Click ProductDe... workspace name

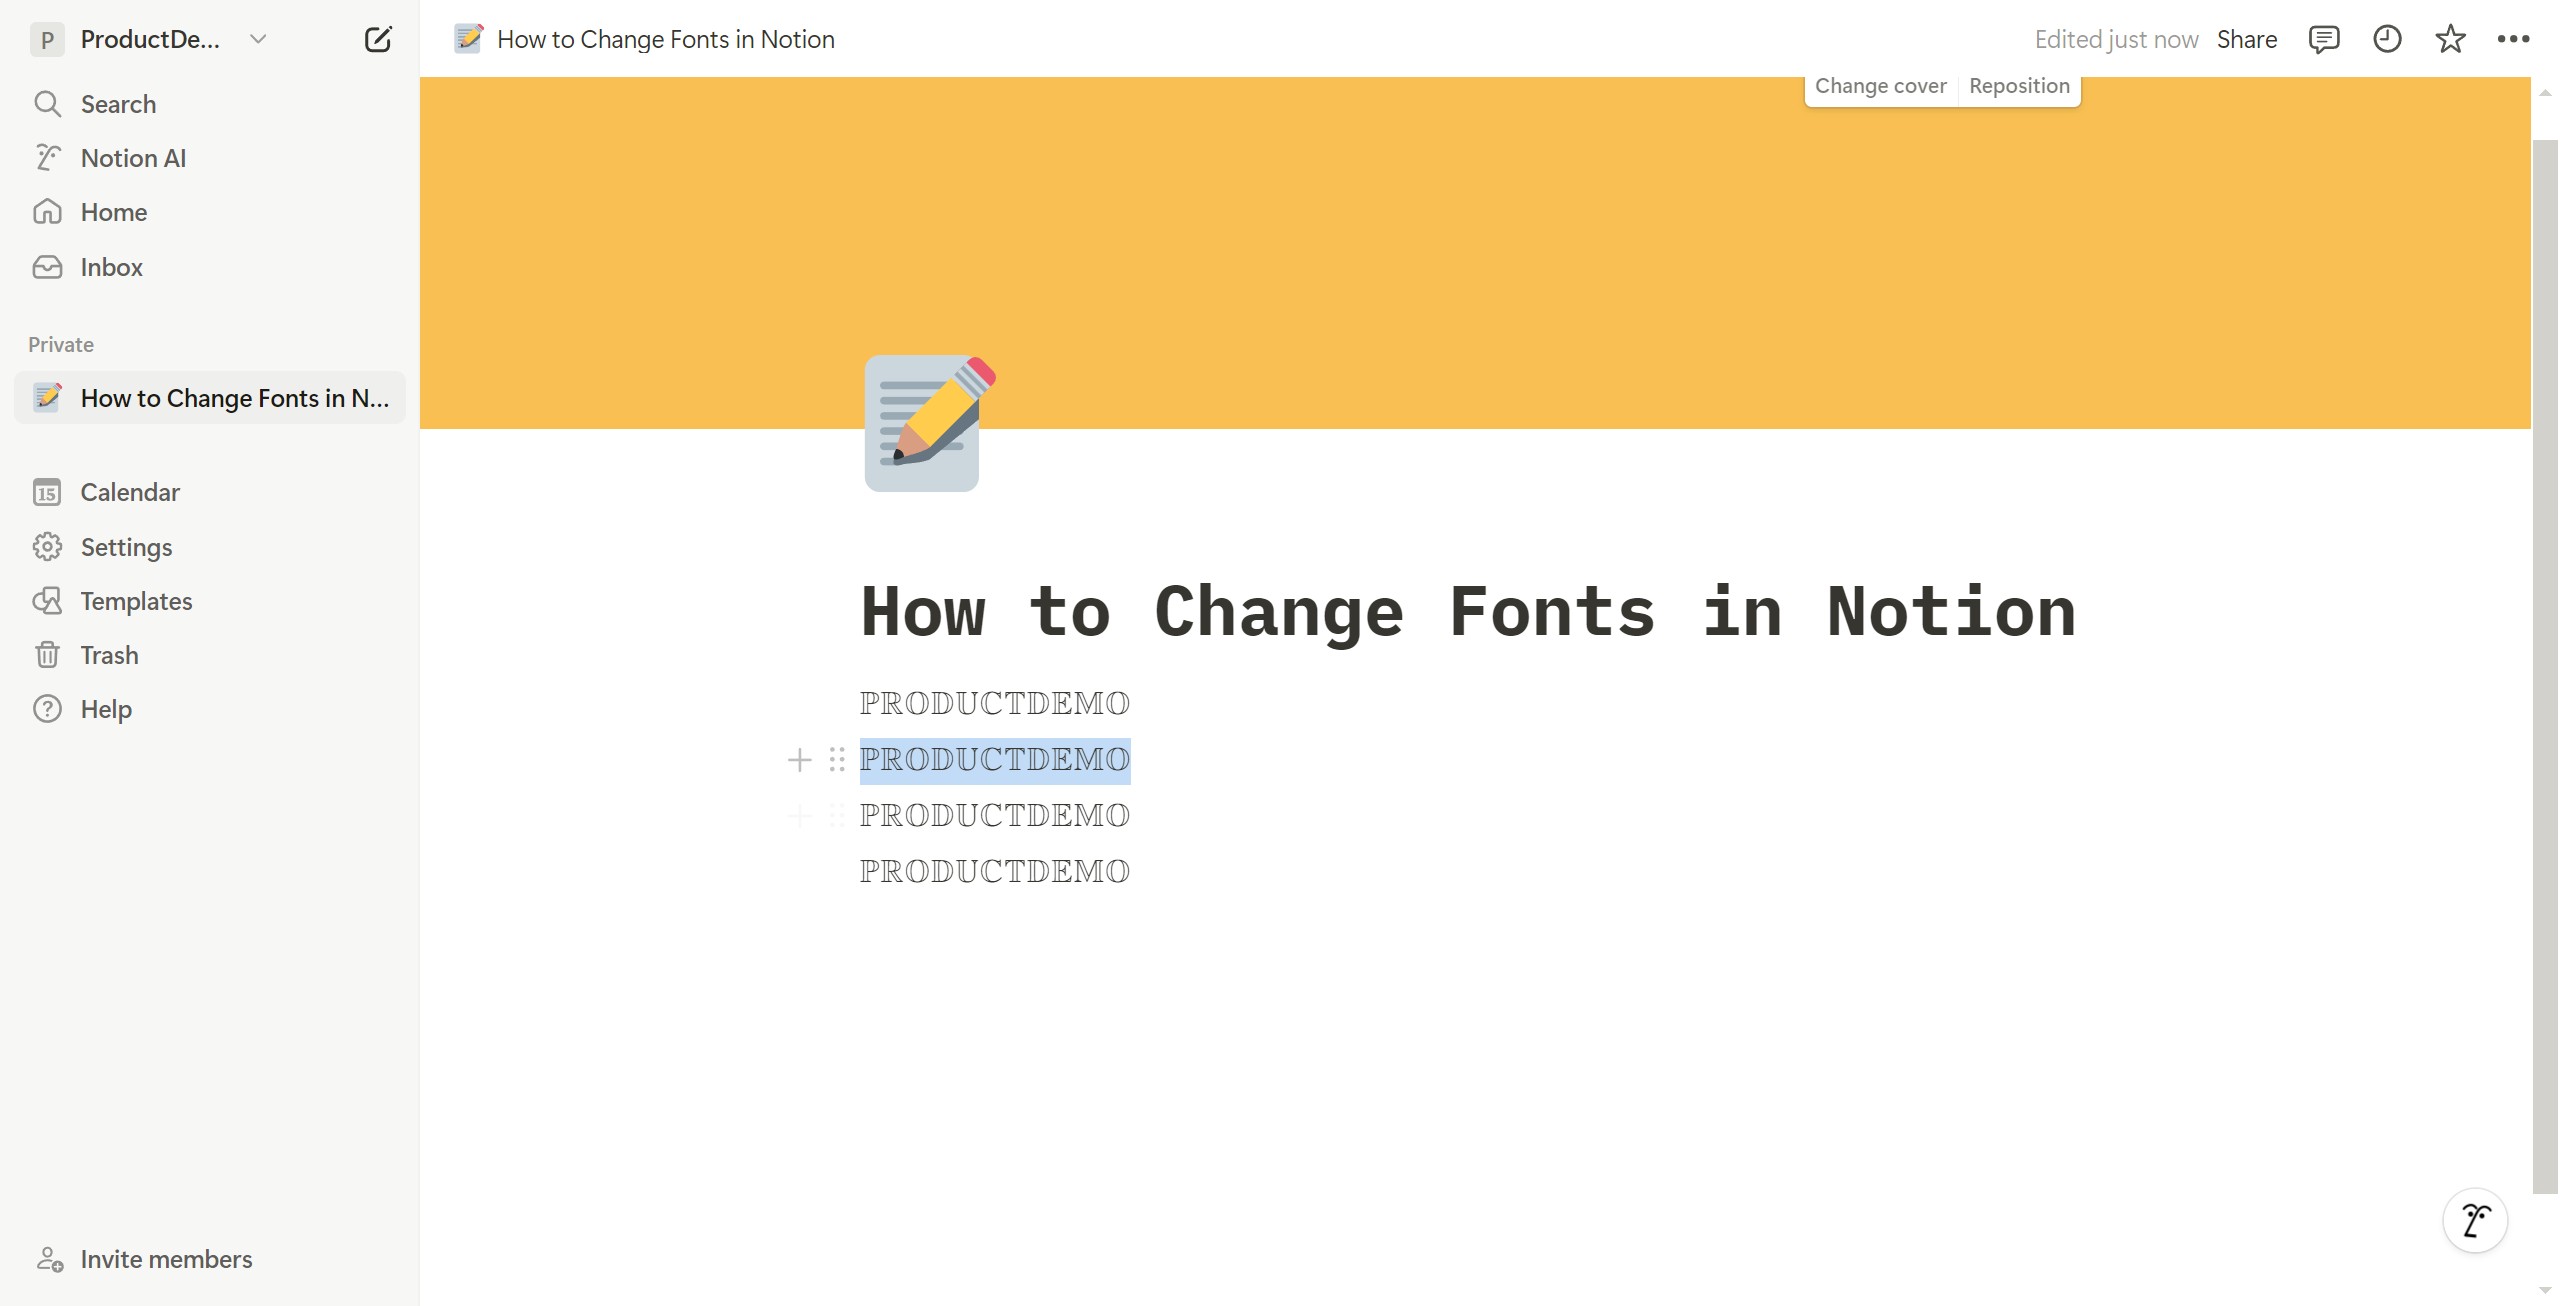(x=150, y=39)
